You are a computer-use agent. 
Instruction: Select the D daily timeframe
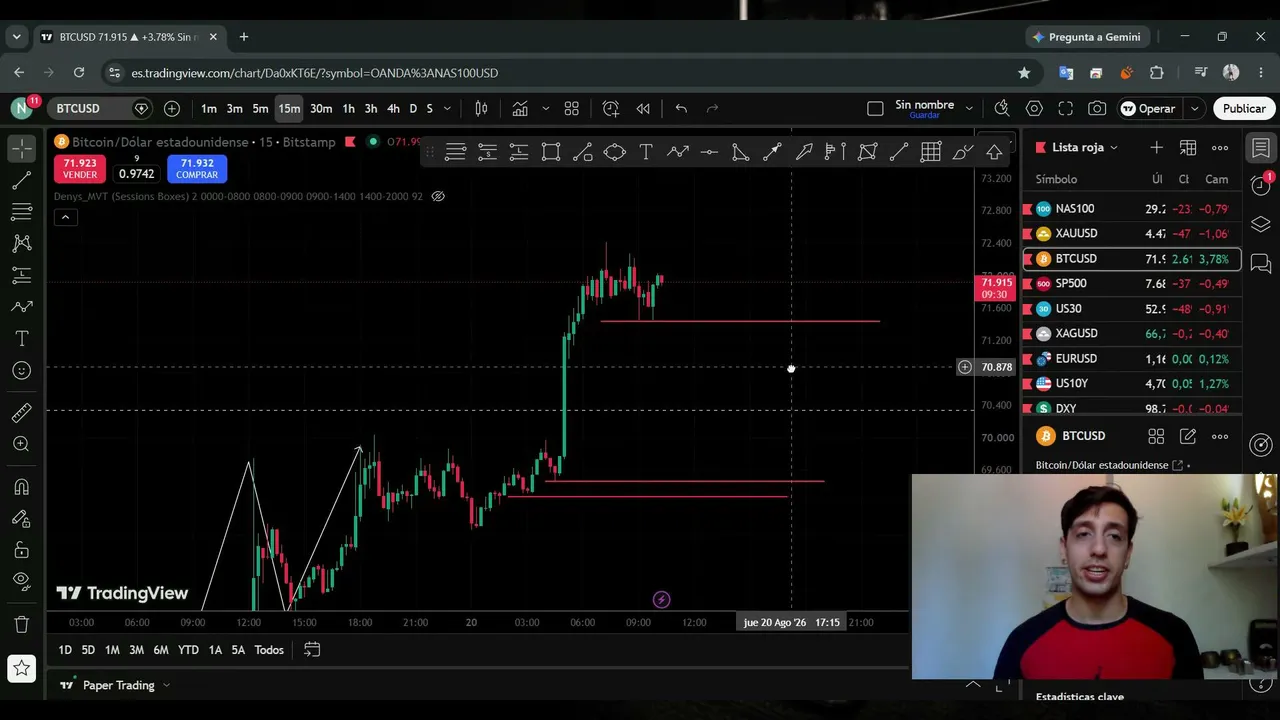(x=413, y=108)
